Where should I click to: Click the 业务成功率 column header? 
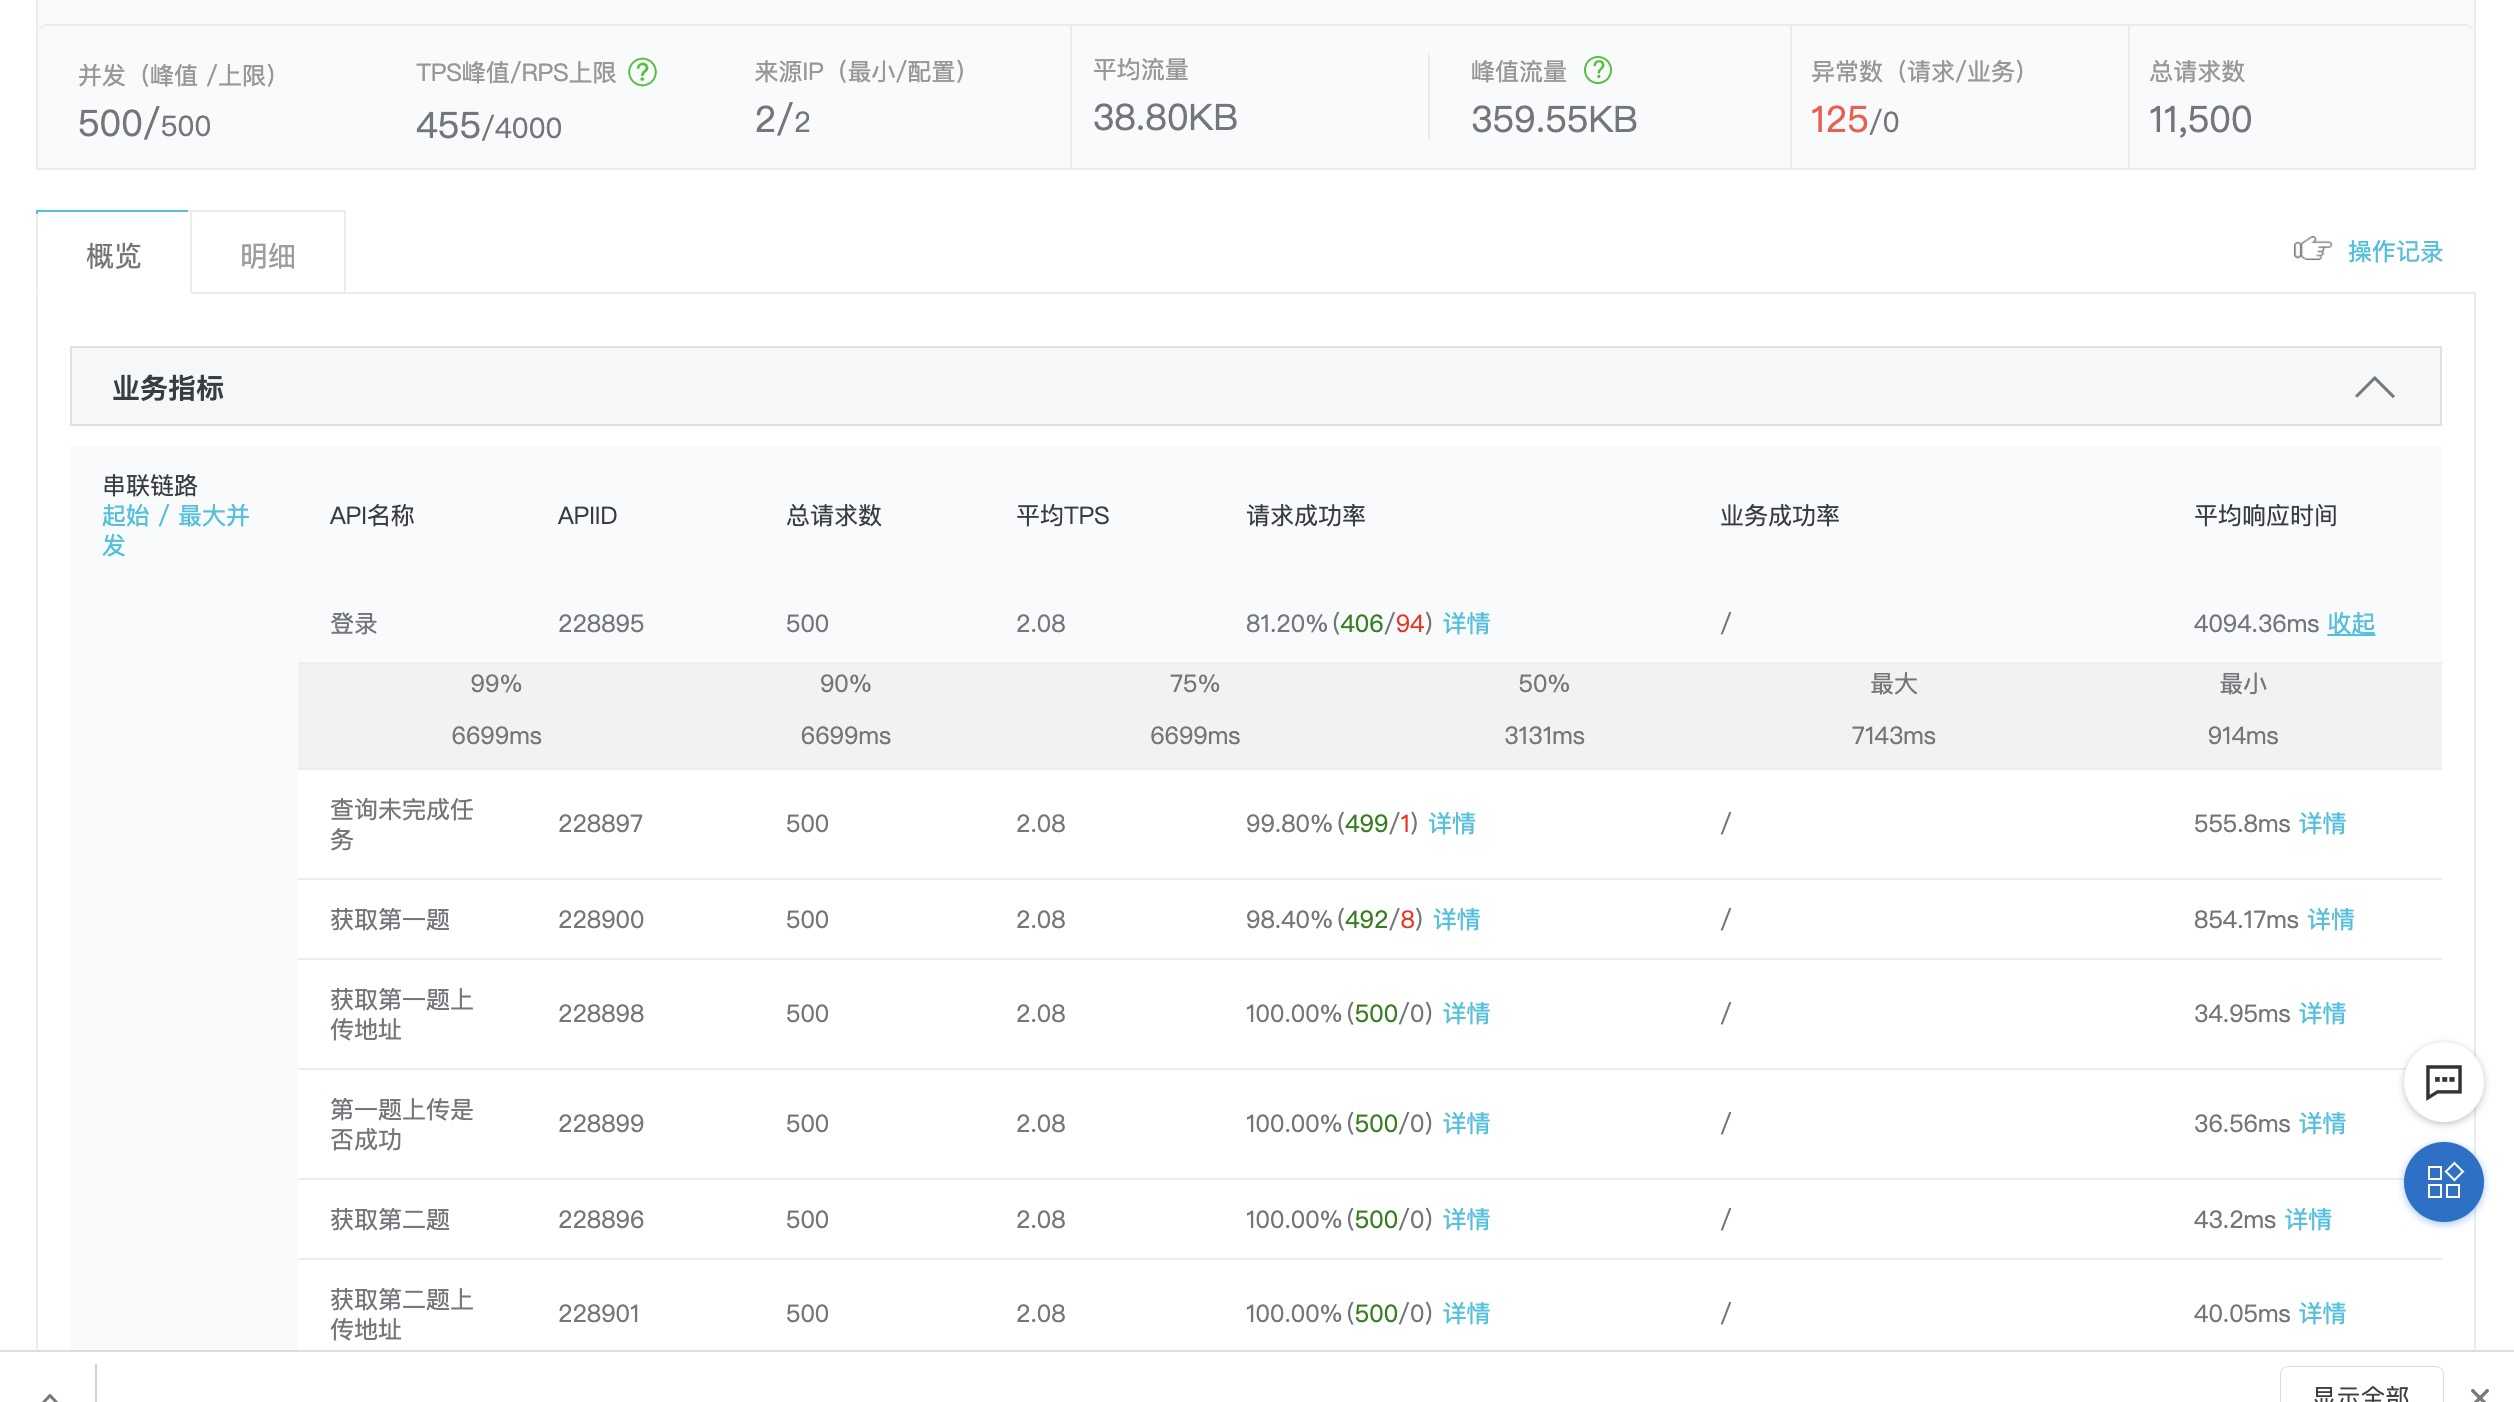pyautogui.click(x=1779, y=515)
